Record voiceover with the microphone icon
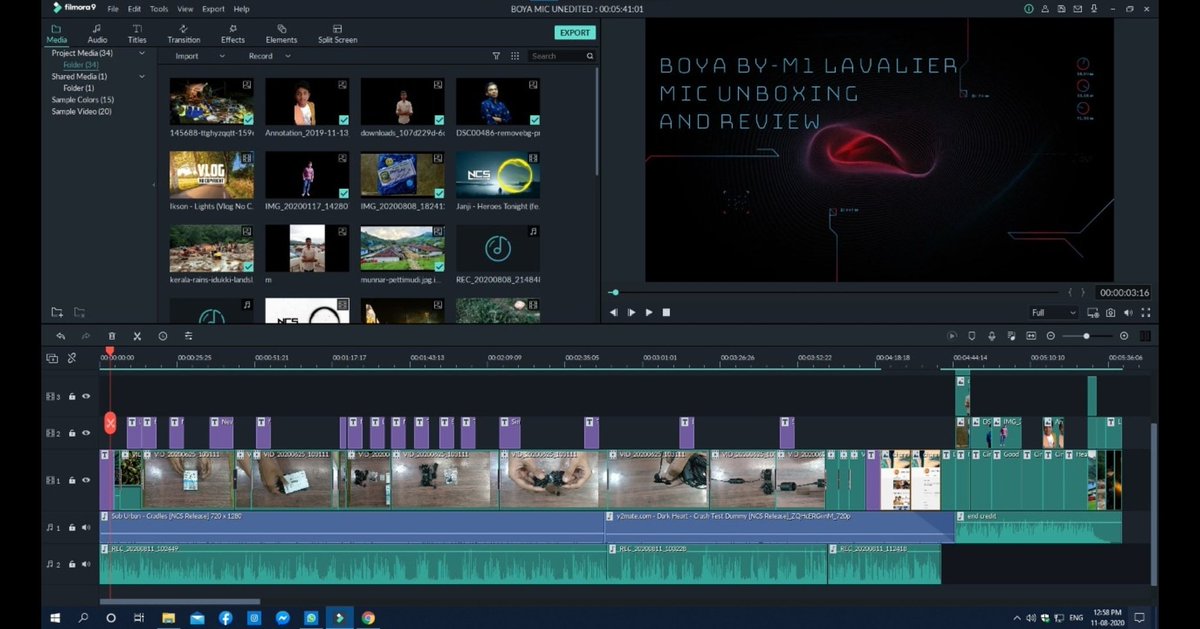This screenshot has height=629, width=1200. [x=991, y=336]
